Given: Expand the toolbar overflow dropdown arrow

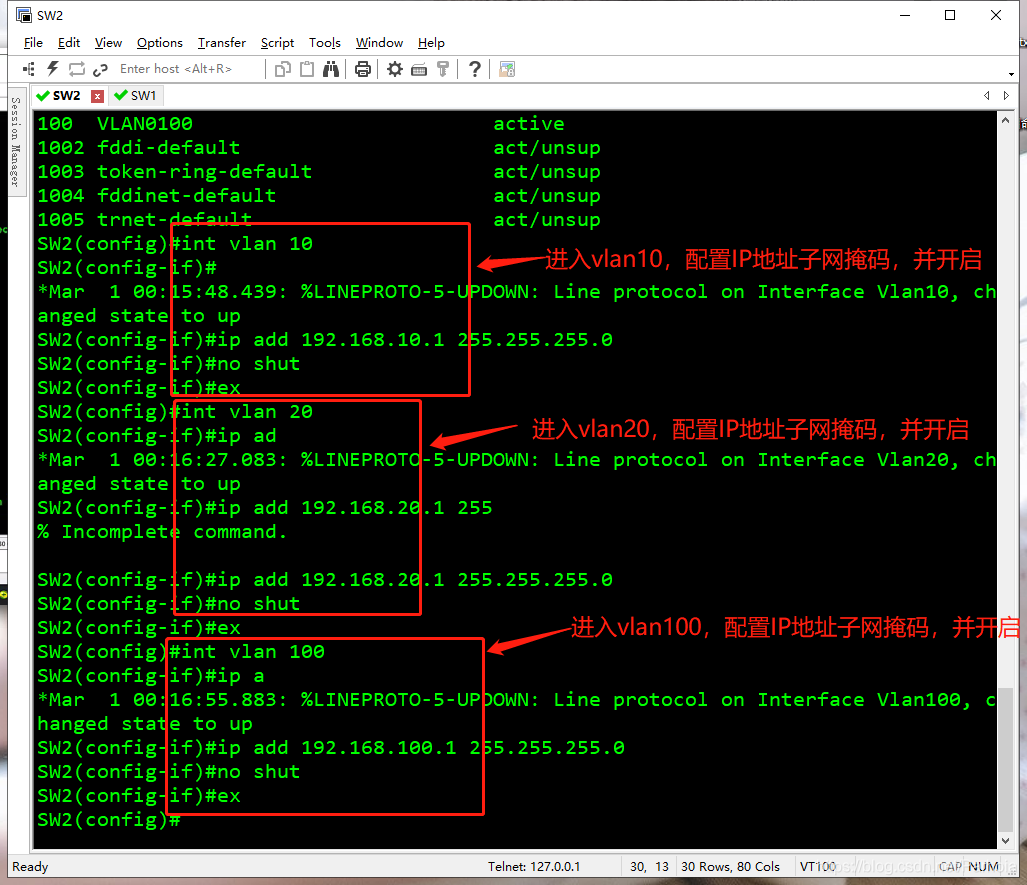Looking at the screenshot, I should pos(1011,74).
